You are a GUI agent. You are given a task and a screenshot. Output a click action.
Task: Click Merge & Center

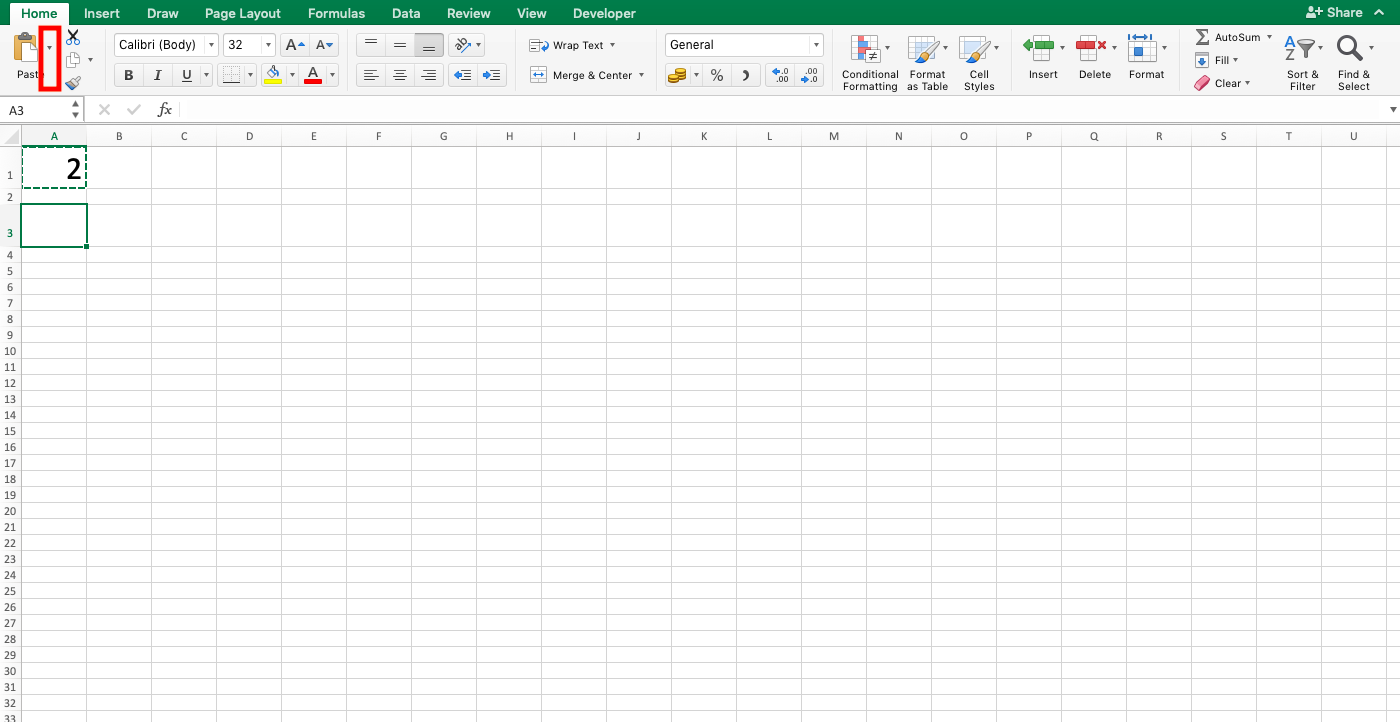[x=586, y=75]
